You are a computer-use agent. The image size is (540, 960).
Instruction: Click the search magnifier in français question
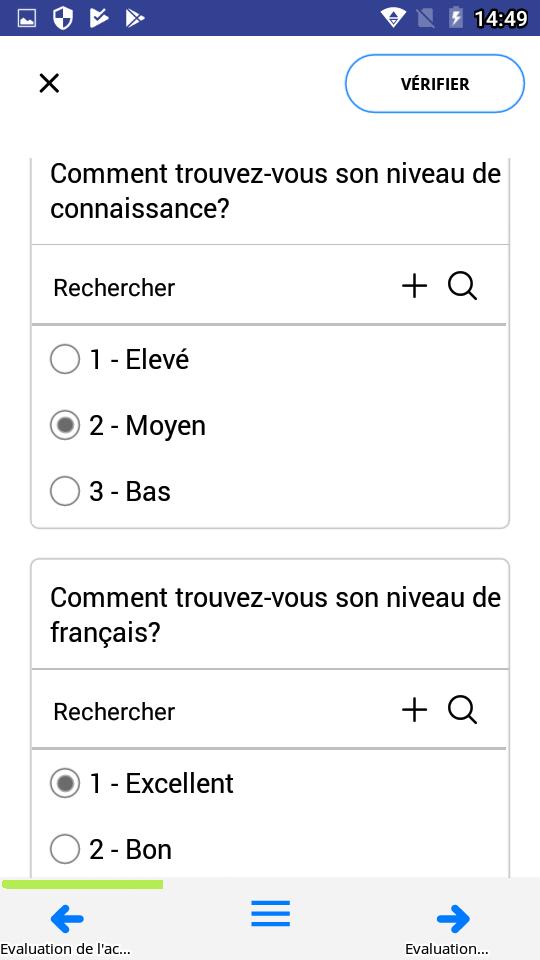pyautogui.click(x=462, y=710)
